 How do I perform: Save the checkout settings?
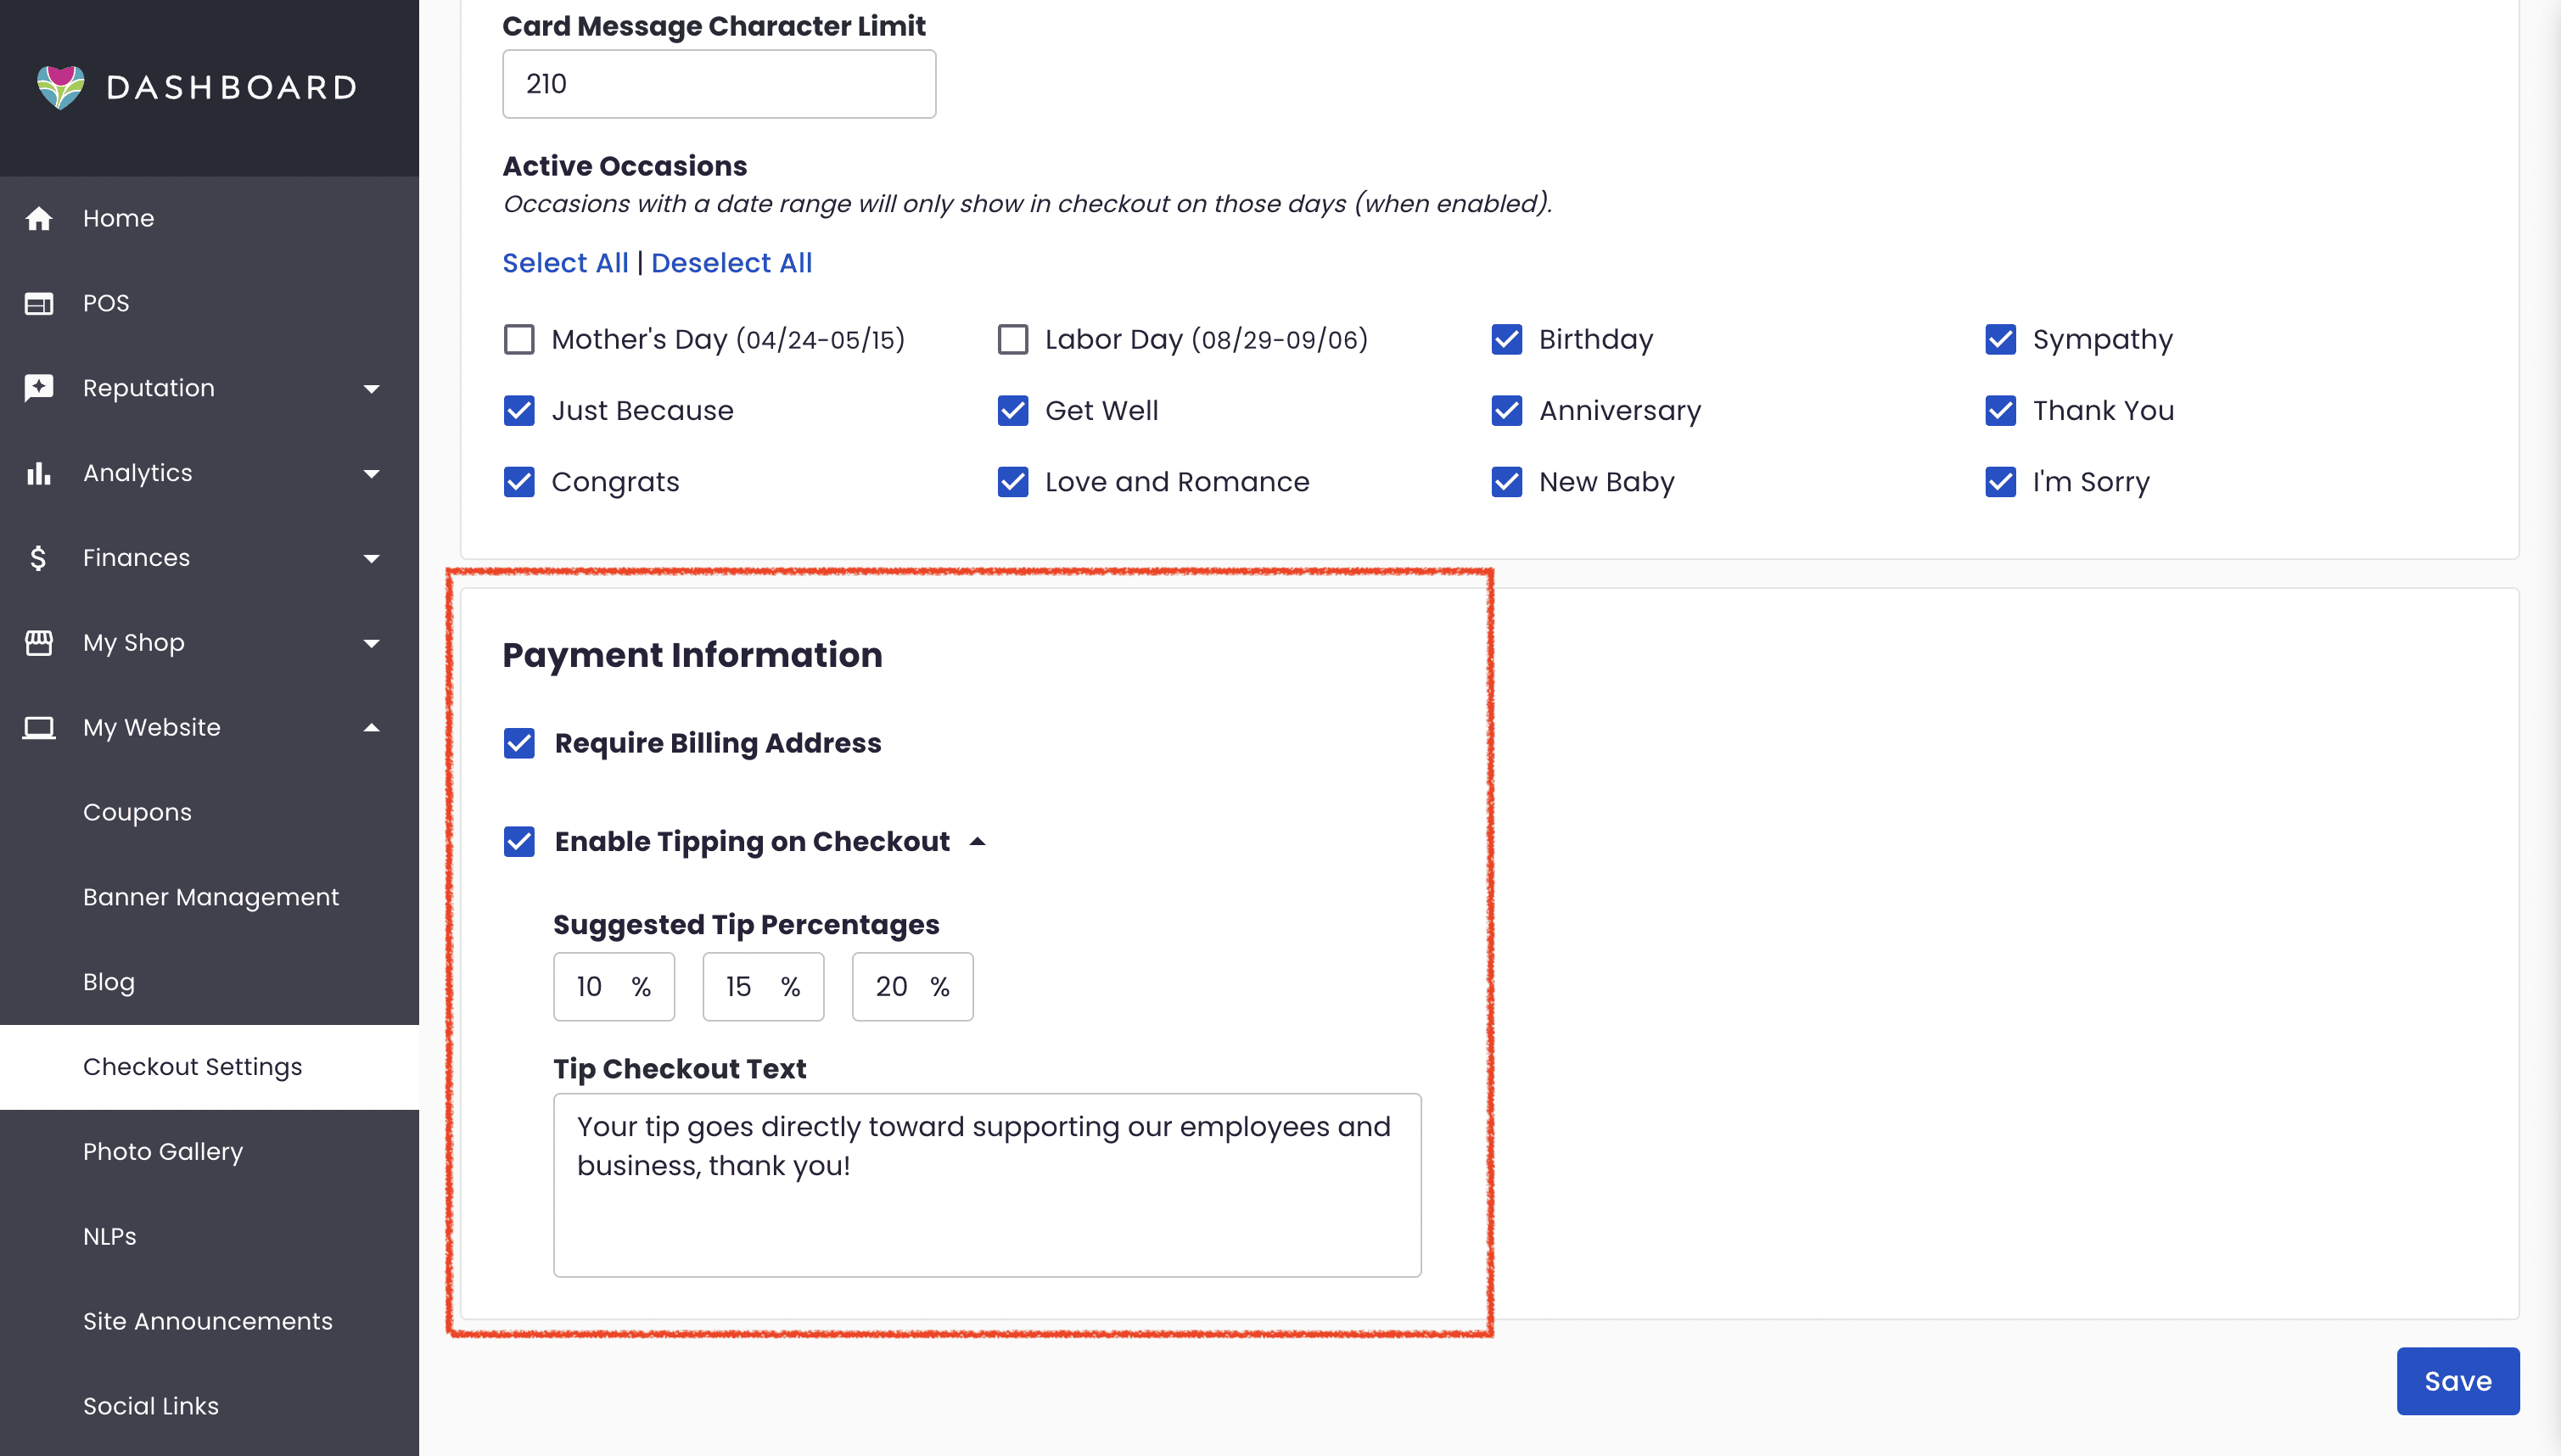coord(2457,1381)
